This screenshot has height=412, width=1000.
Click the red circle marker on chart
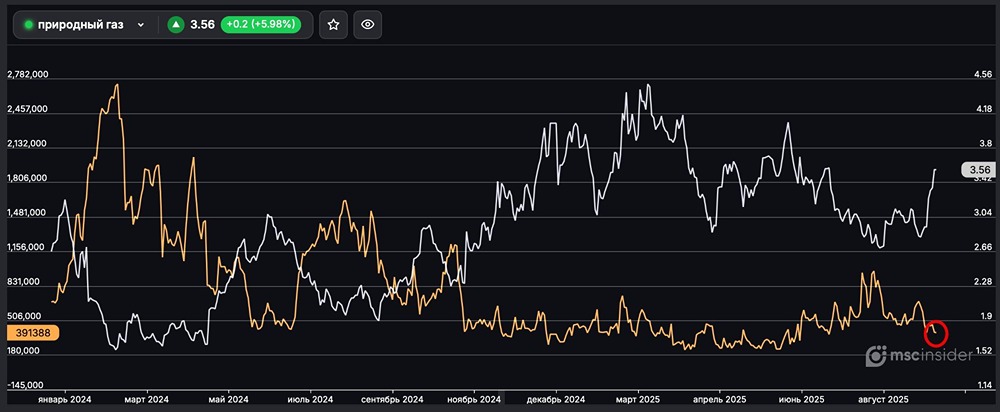[x=937, y=334]
